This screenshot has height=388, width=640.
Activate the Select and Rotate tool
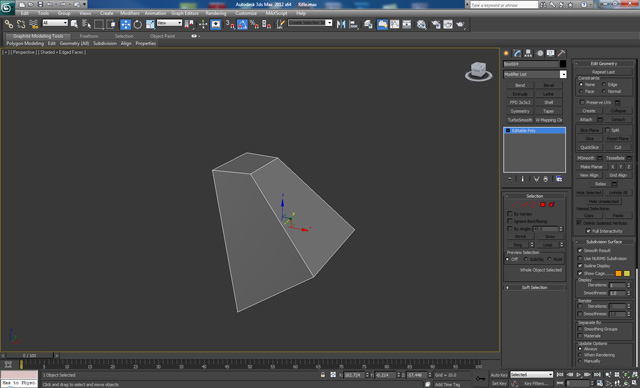pyautogui.click(x=138, y=24)
